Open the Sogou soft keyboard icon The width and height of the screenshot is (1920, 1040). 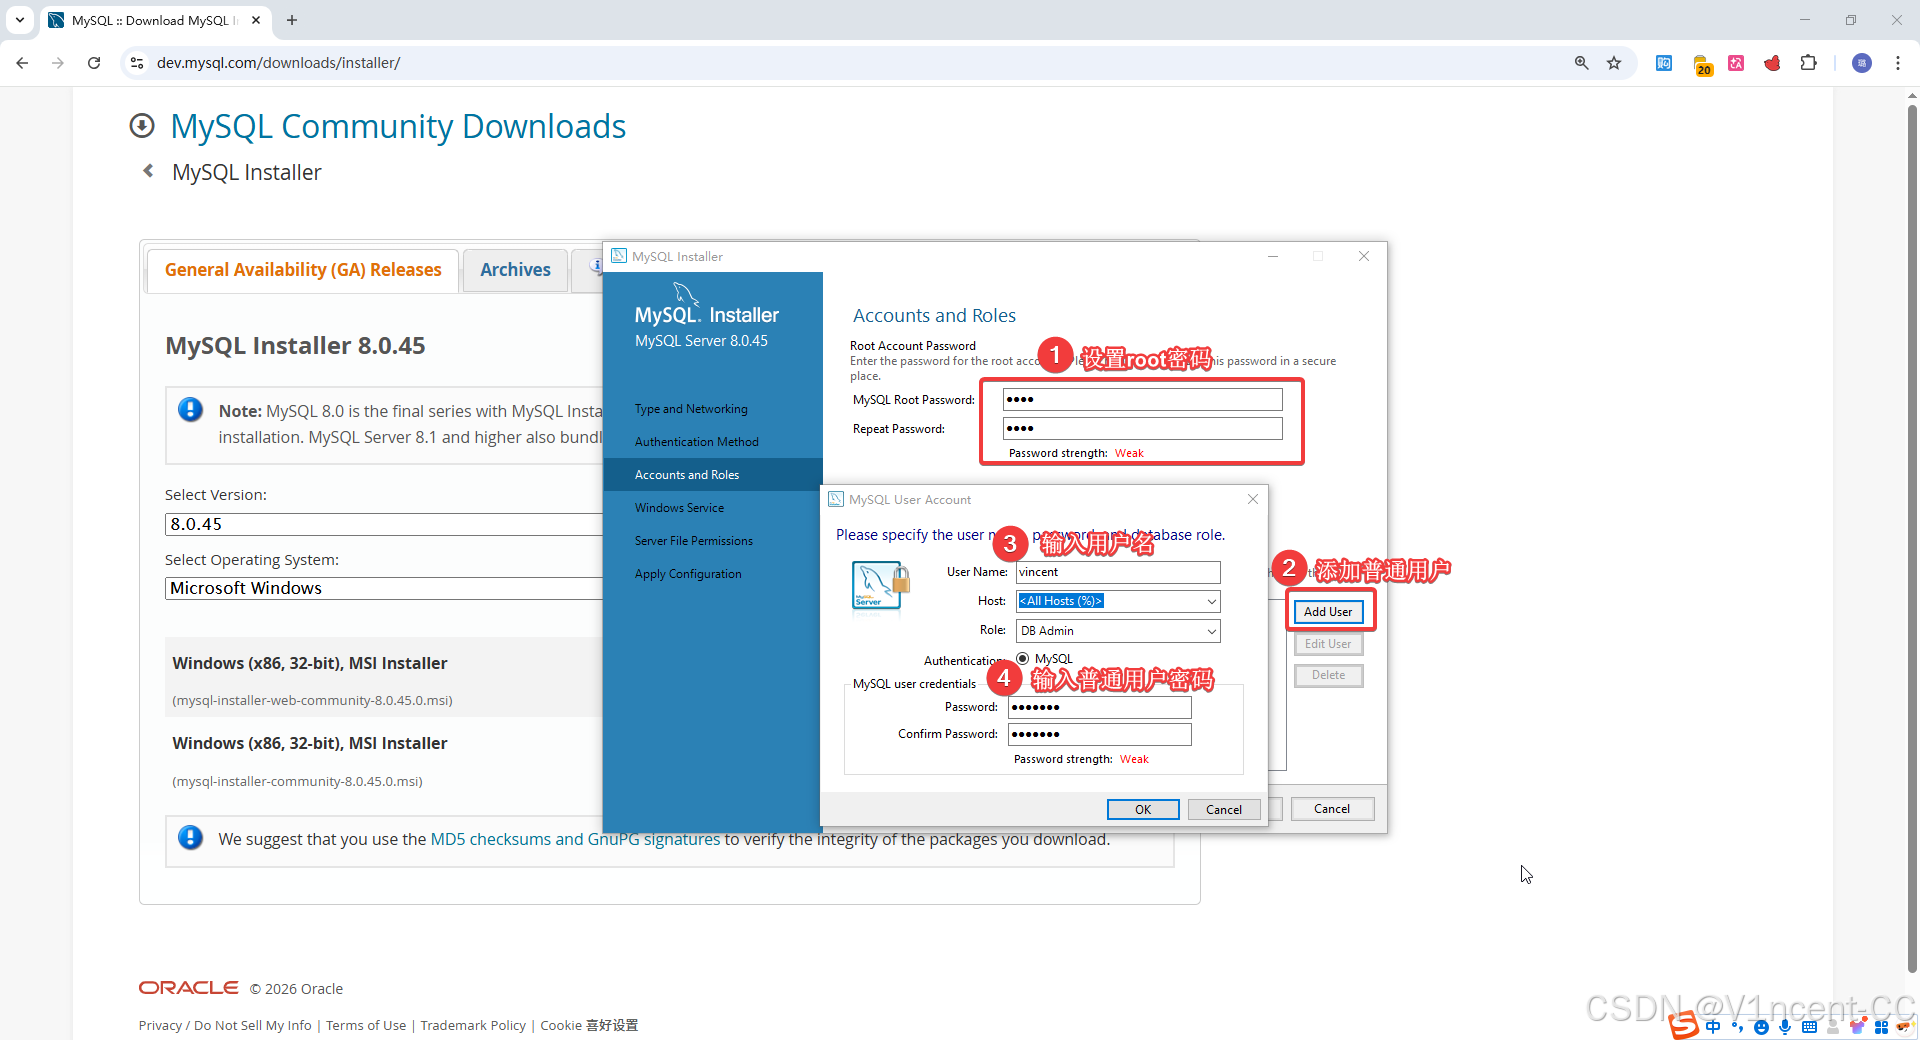coord(1809,1027)
